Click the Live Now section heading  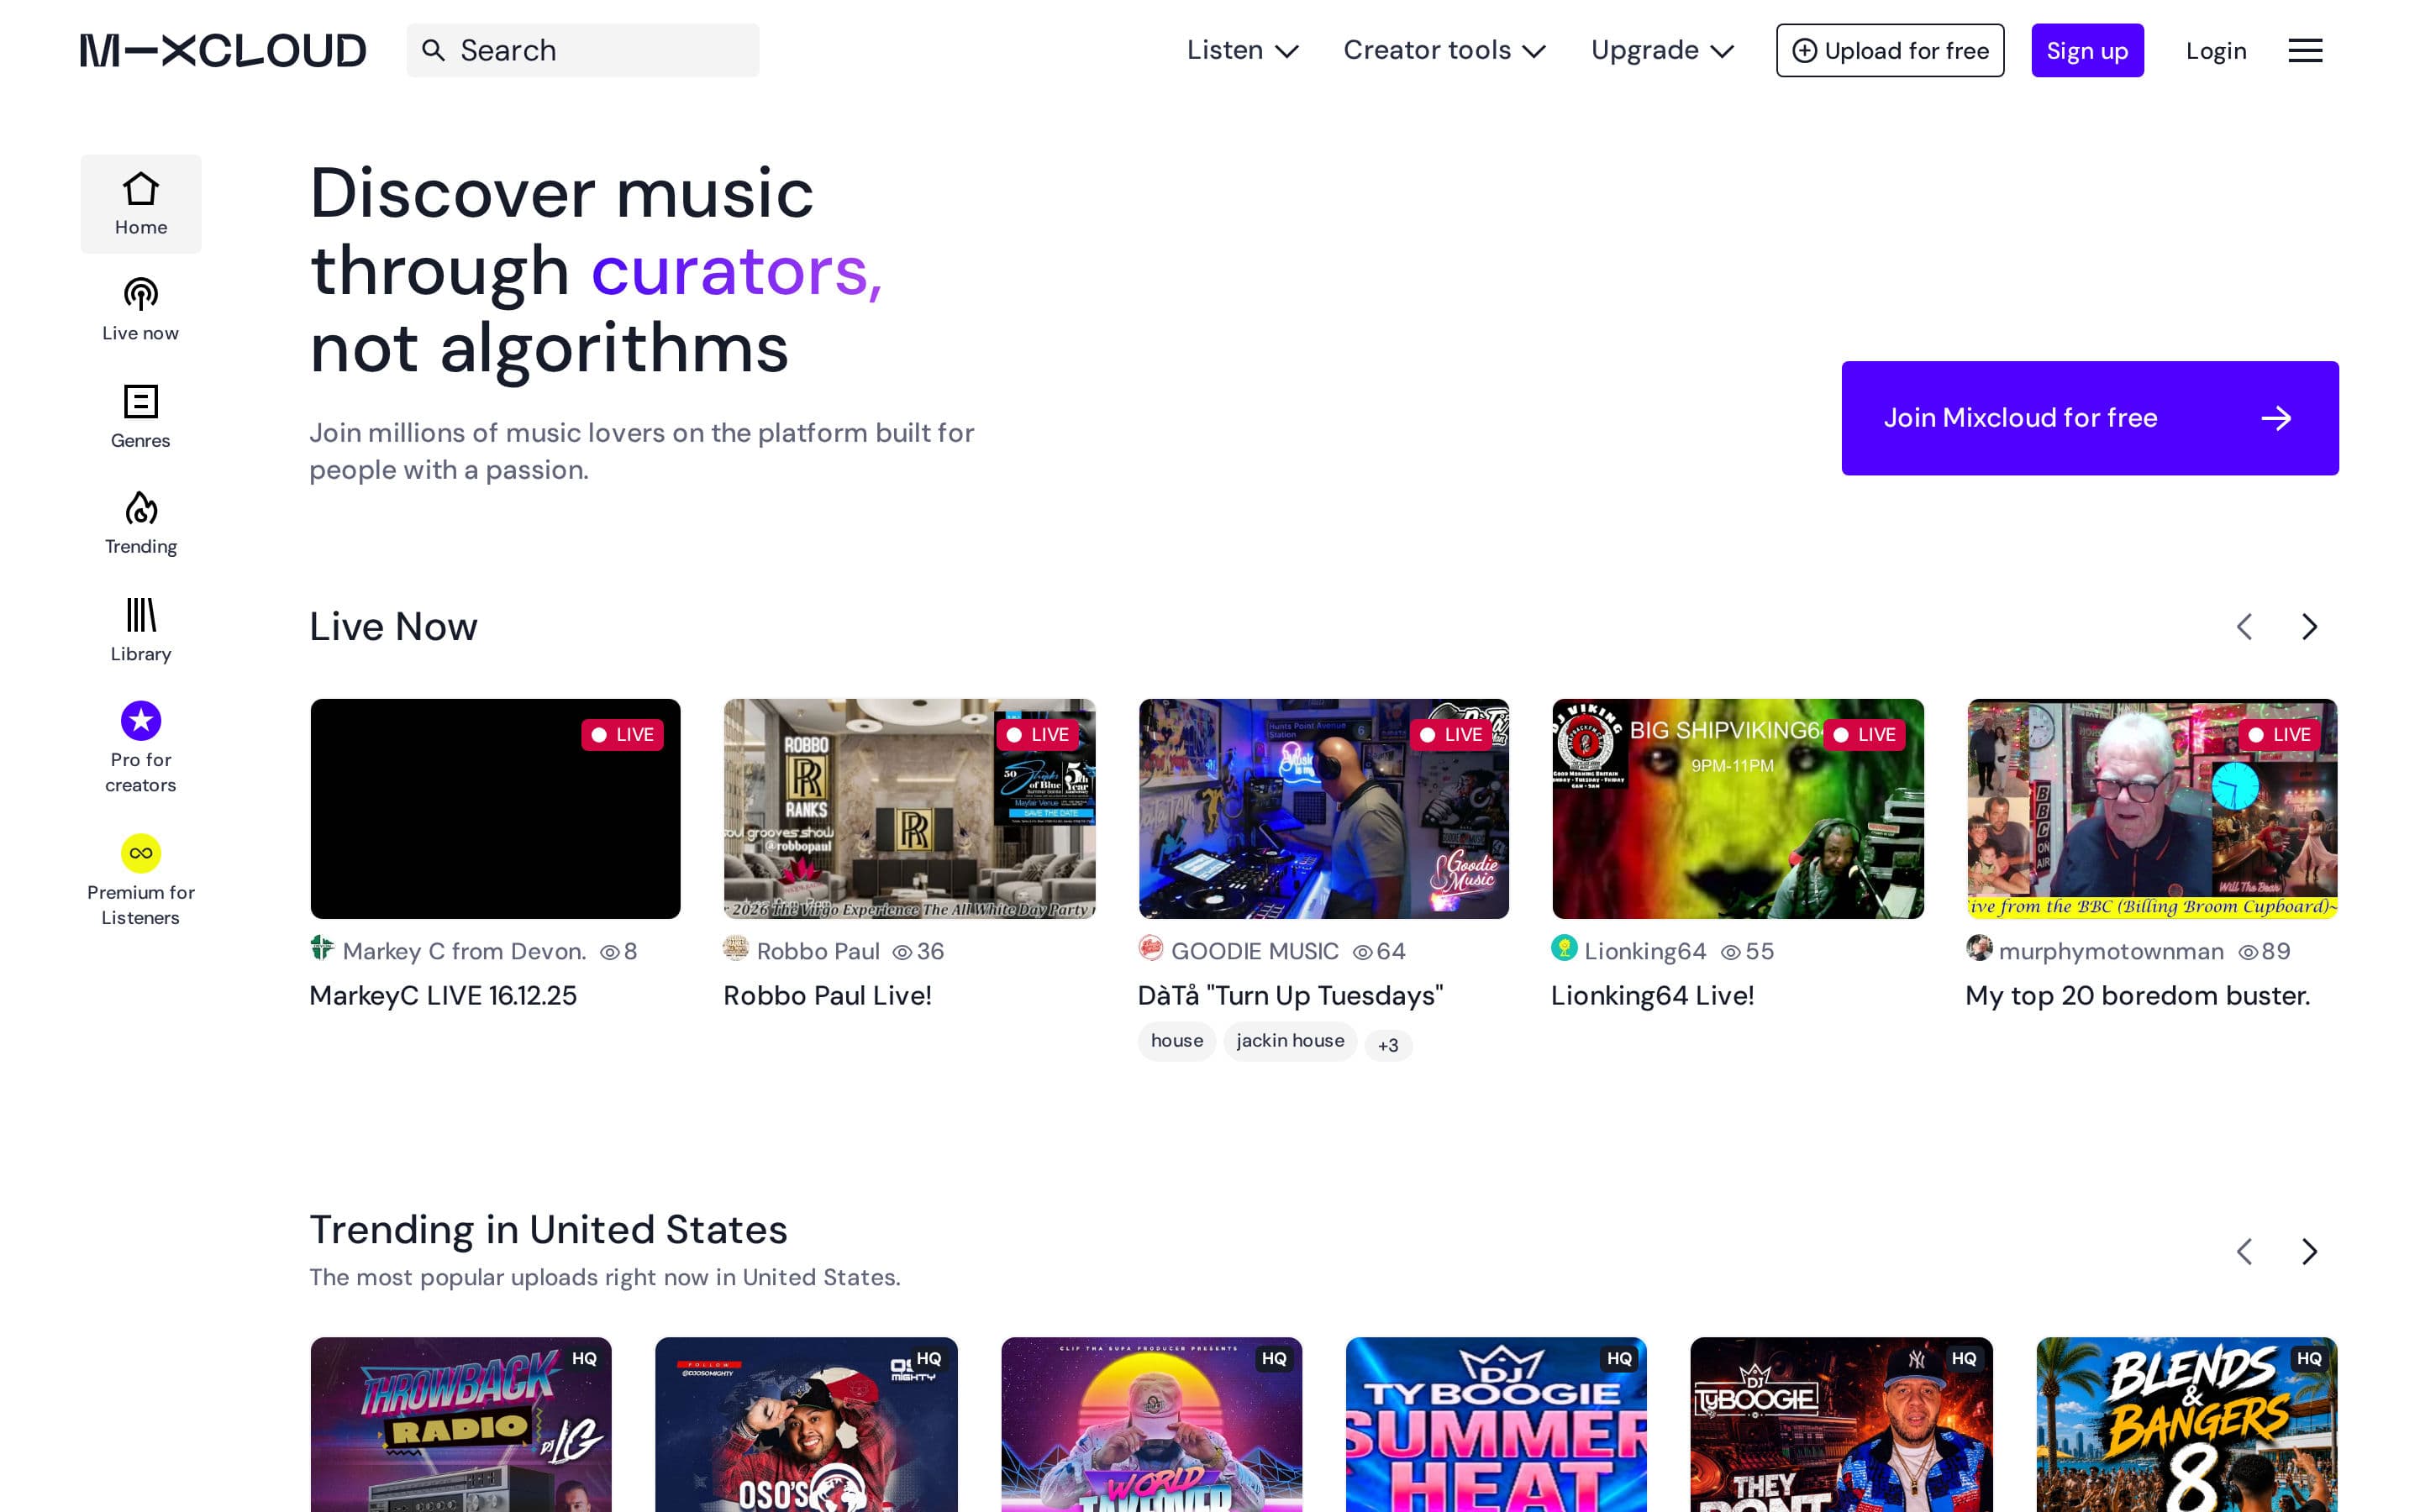tap(393, 627)
